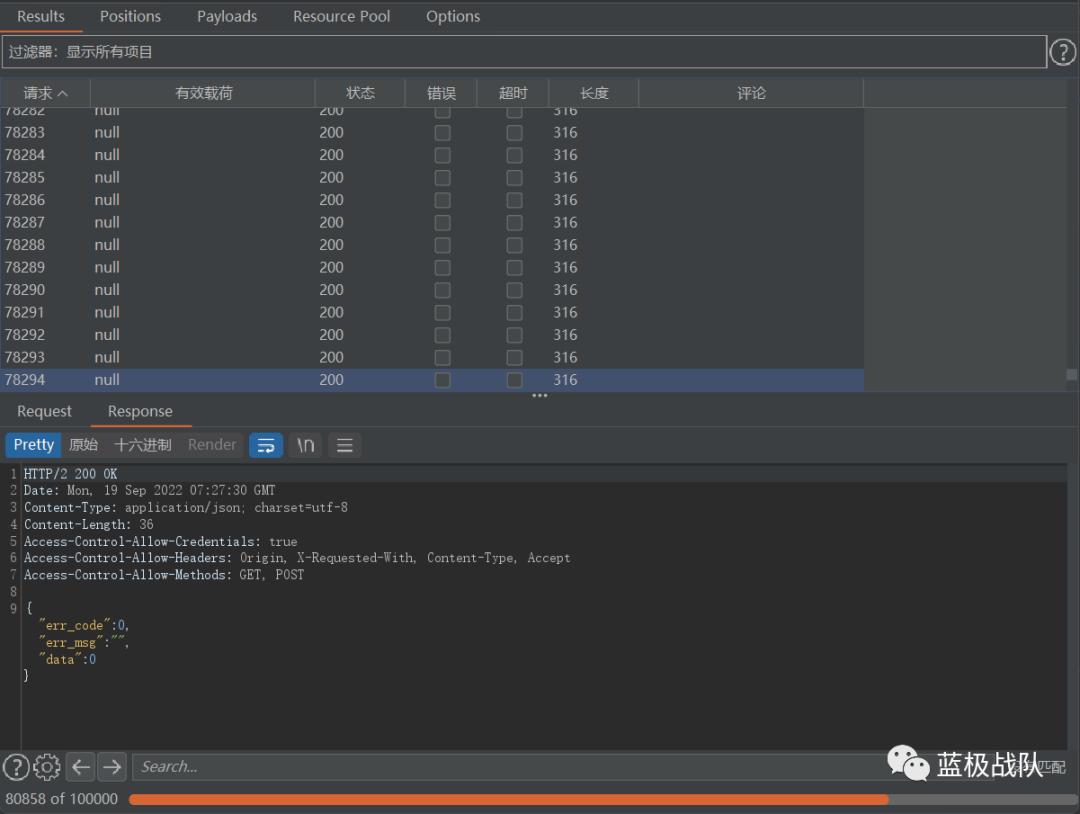Select request row 78291

click(x=432, y=313)
